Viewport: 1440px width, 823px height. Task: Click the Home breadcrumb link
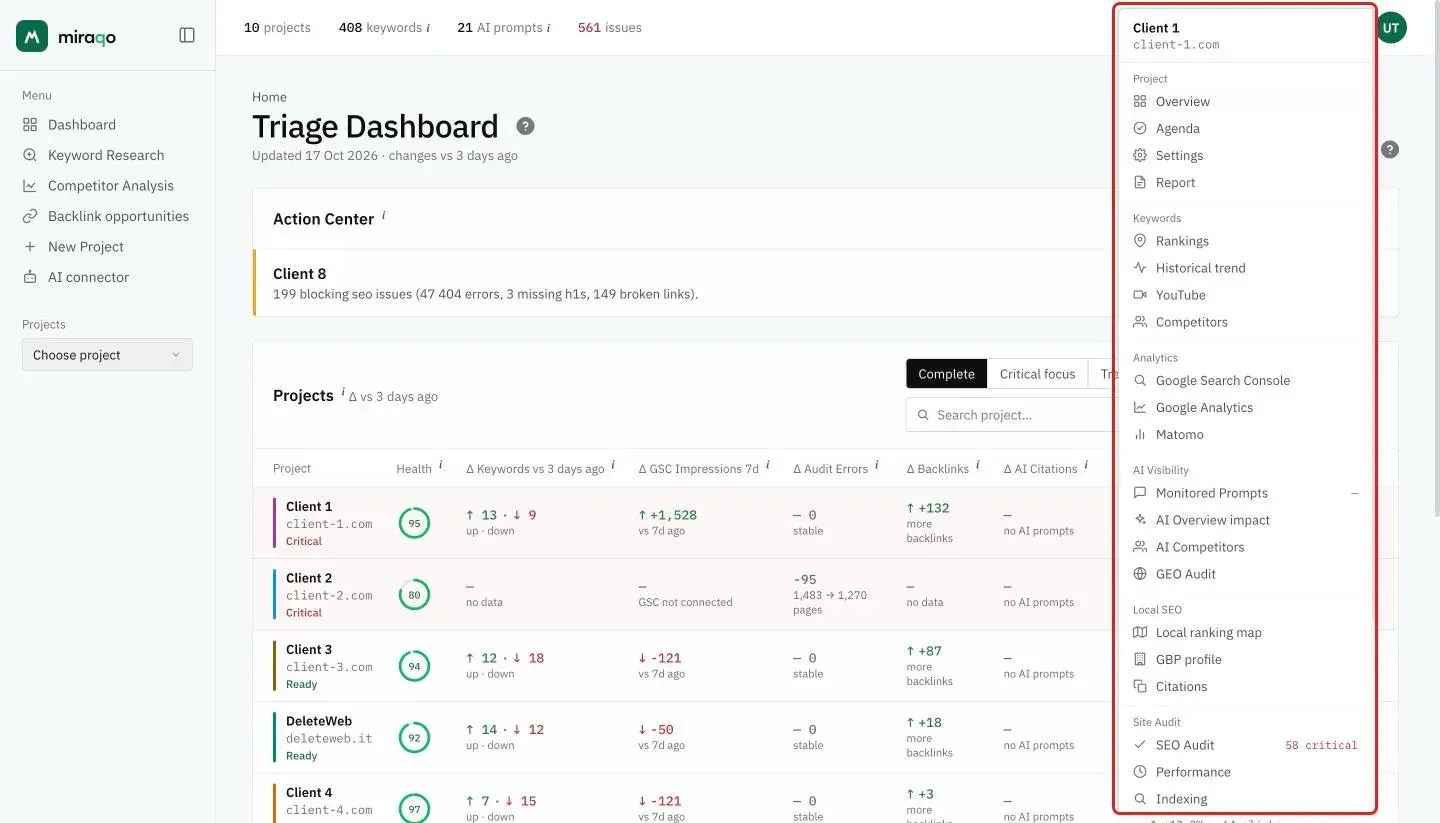tap(269, 97)
